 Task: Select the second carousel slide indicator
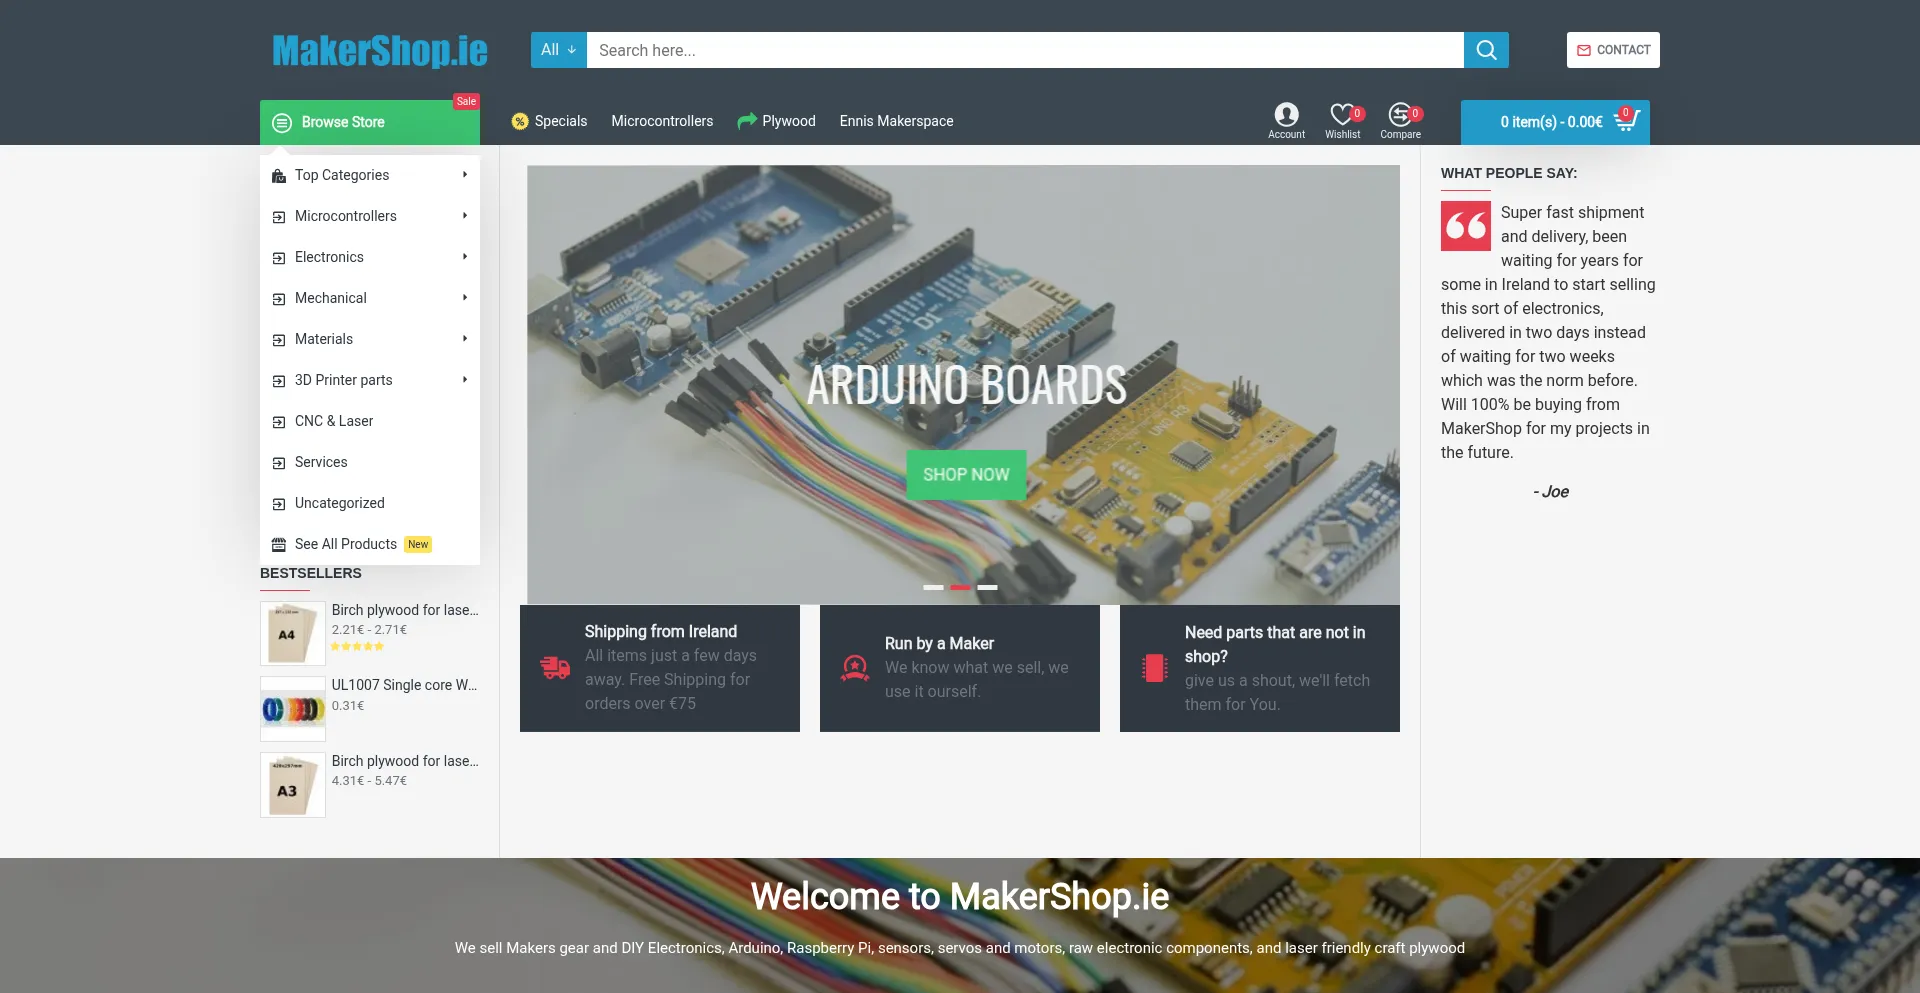tap(960, 587)
